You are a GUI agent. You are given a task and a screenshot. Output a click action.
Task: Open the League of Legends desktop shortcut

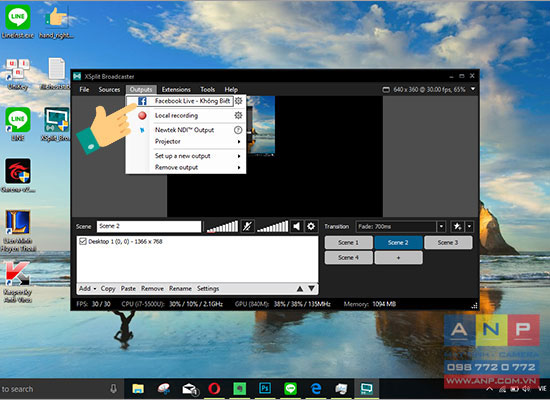(x=18, y=230)
